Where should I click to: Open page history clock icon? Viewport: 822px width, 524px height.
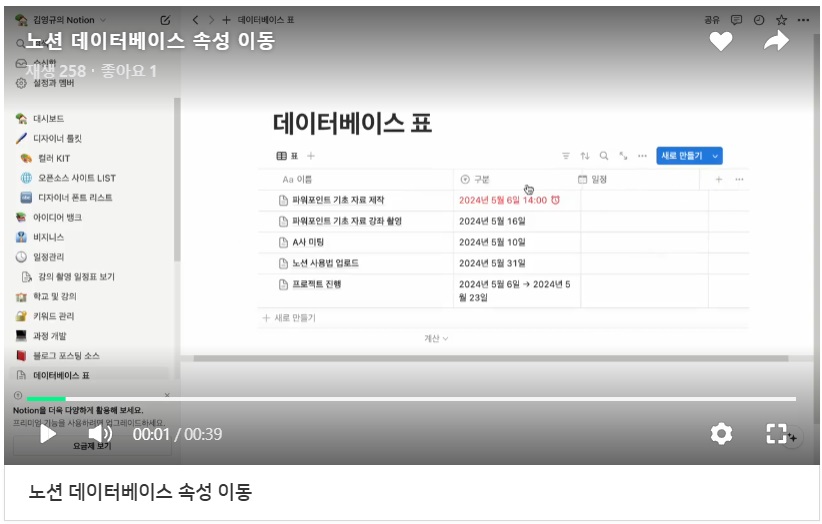coord(759,20)
